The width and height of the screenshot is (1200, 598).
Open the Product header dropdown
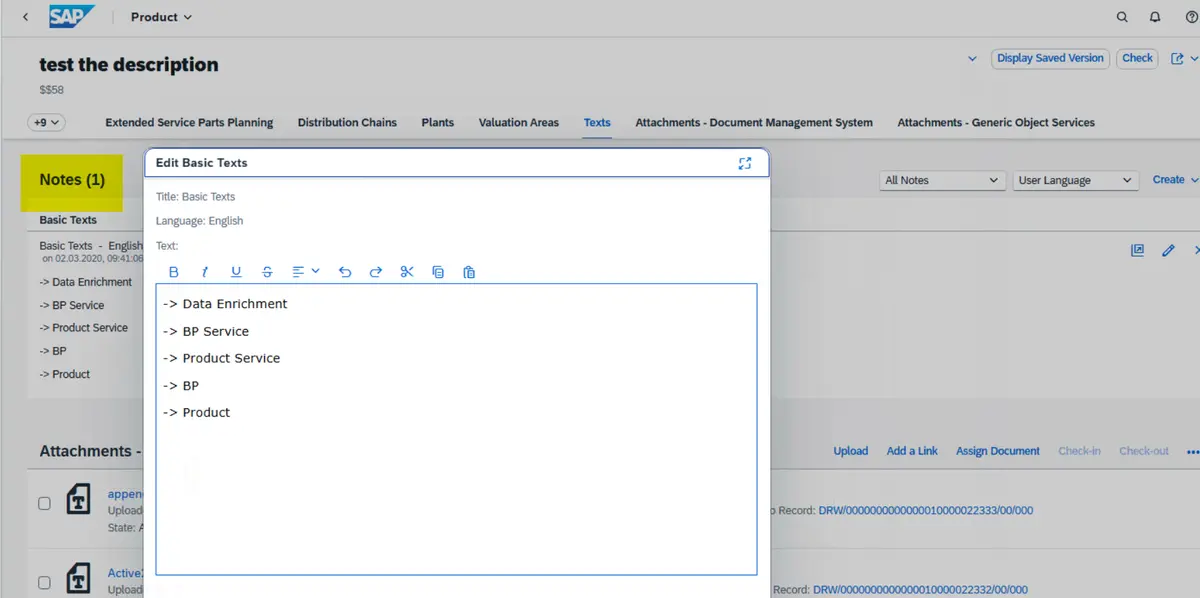click(161, 17)
